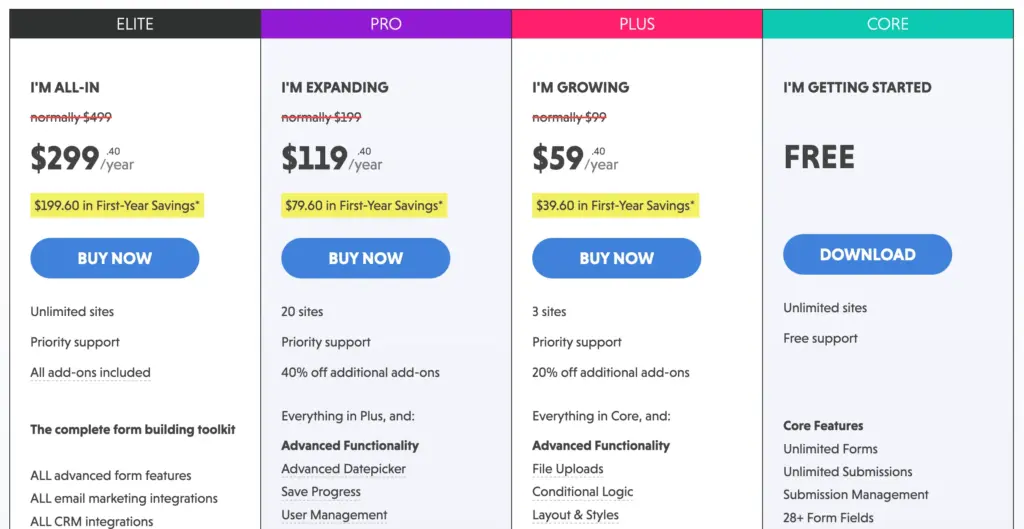Open the CORE plan header

pos(887,24)
